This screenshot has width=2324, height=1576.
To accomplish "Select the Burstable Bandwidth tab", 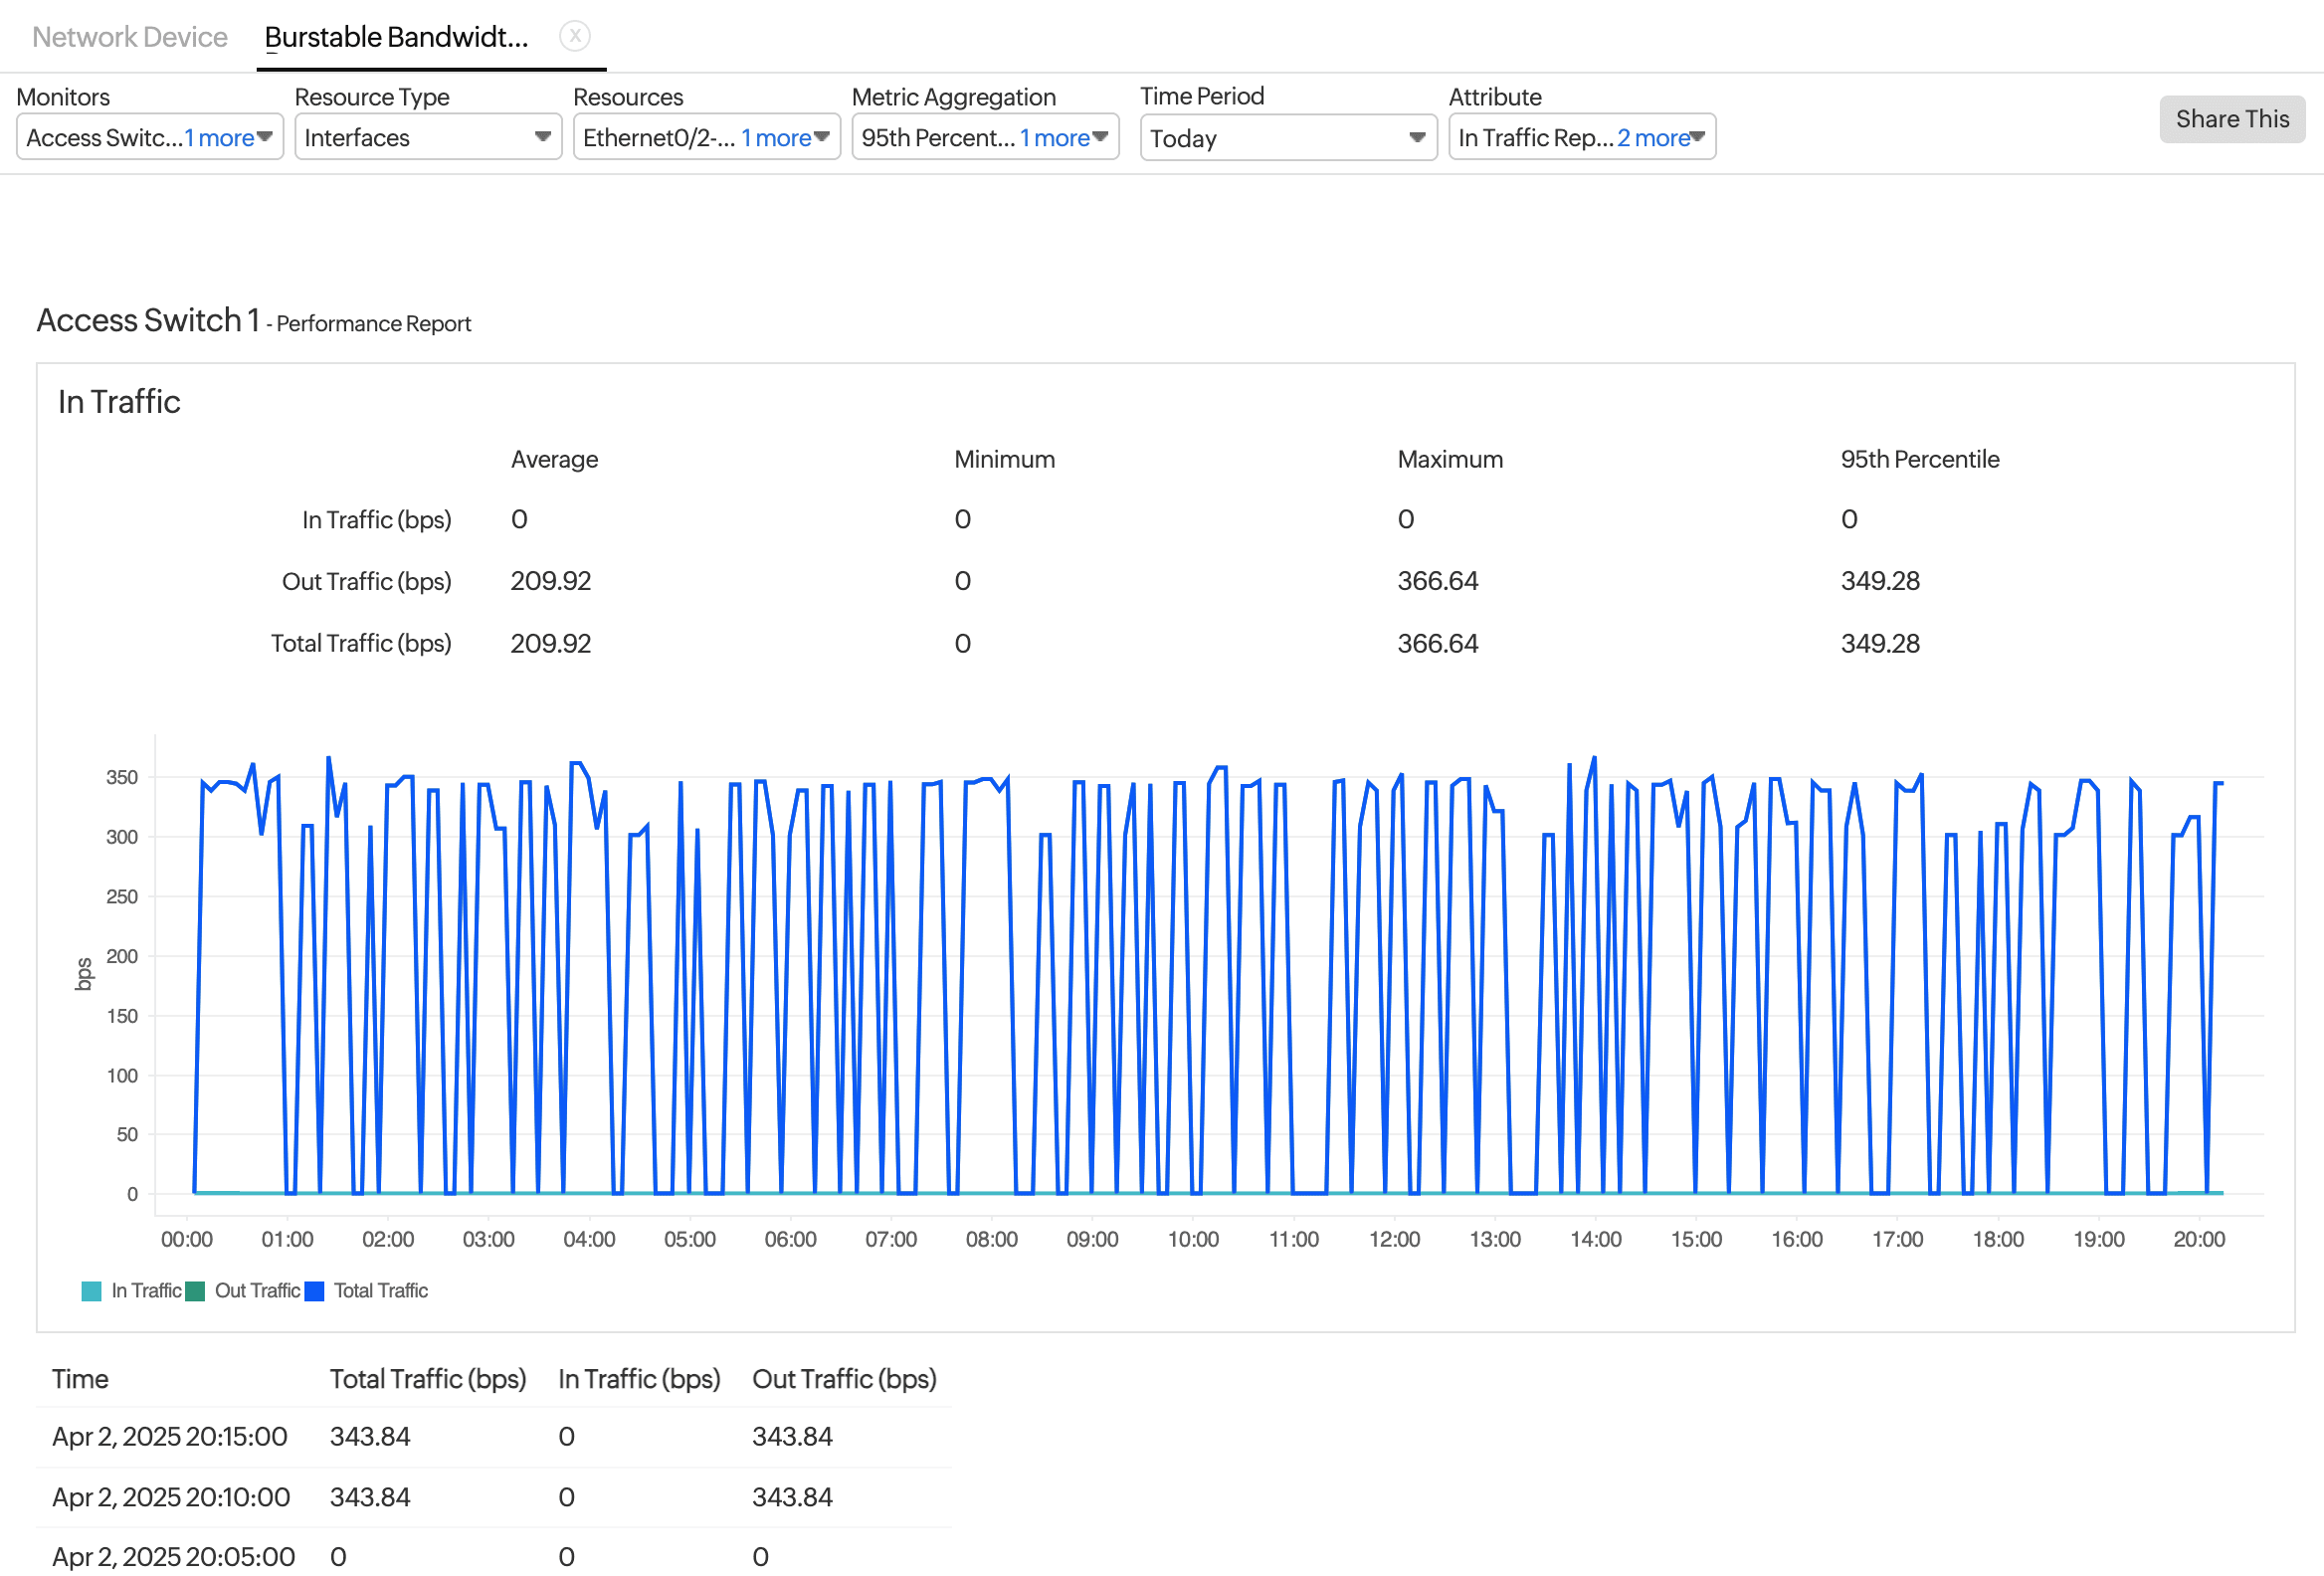I will (396, 37).
